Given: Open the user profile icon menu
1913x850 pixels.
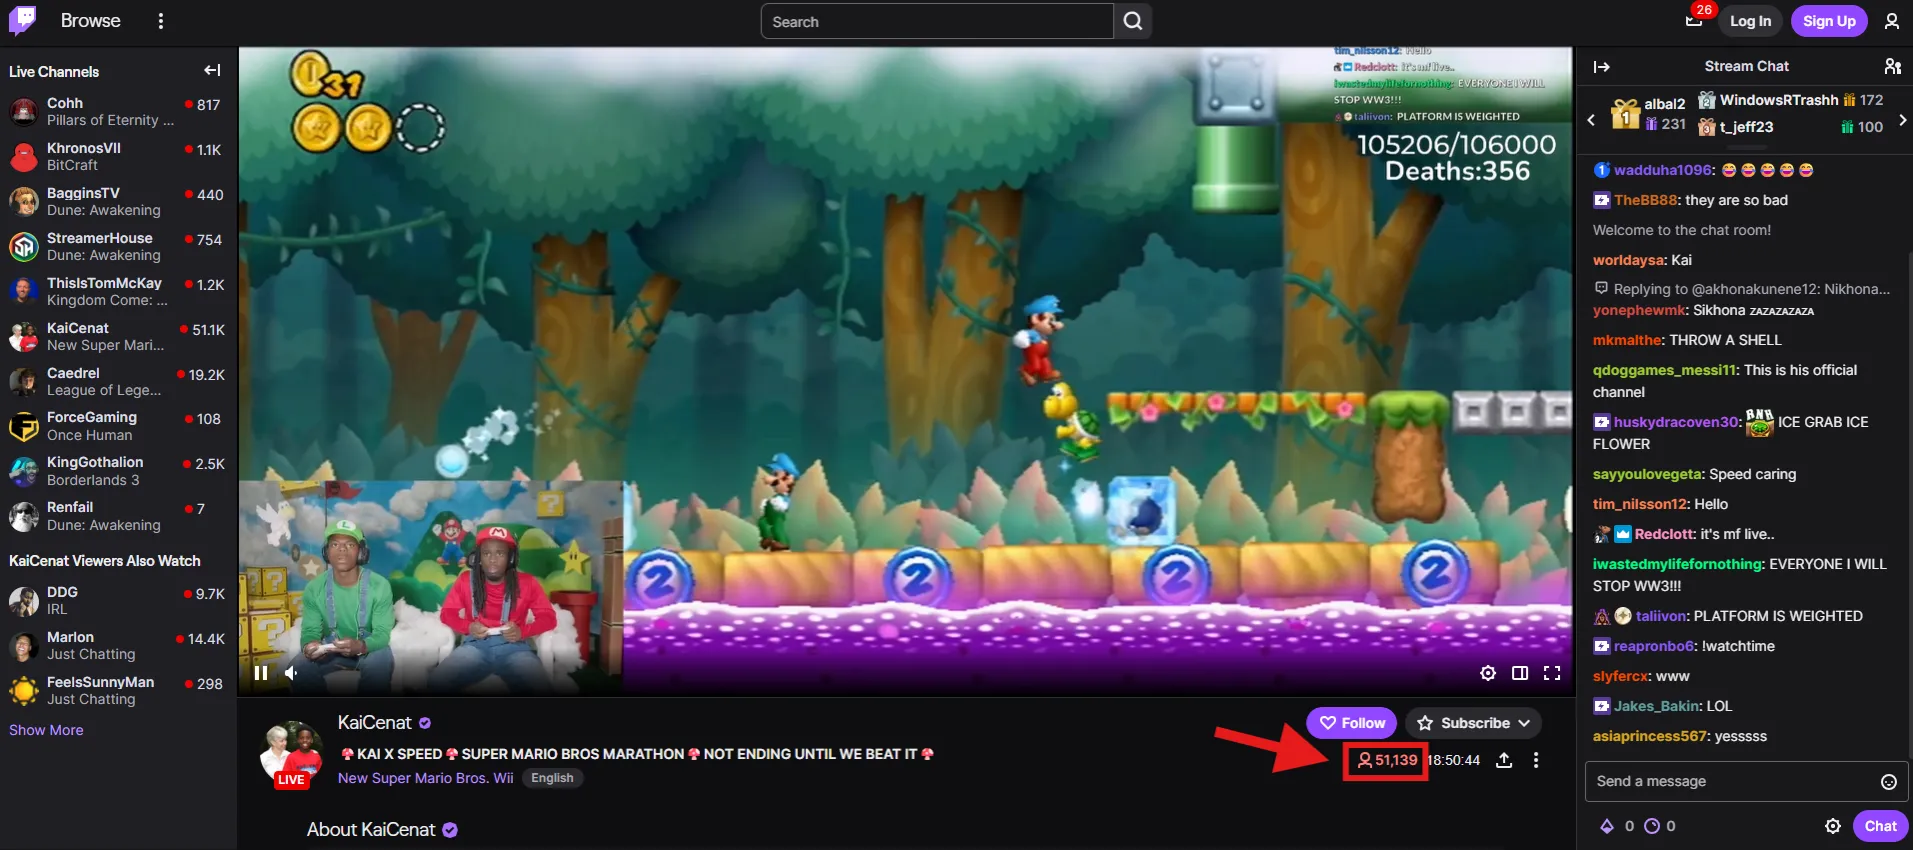Looking at the screenshot, I should pyautogui.click(x=1891, y=21).
